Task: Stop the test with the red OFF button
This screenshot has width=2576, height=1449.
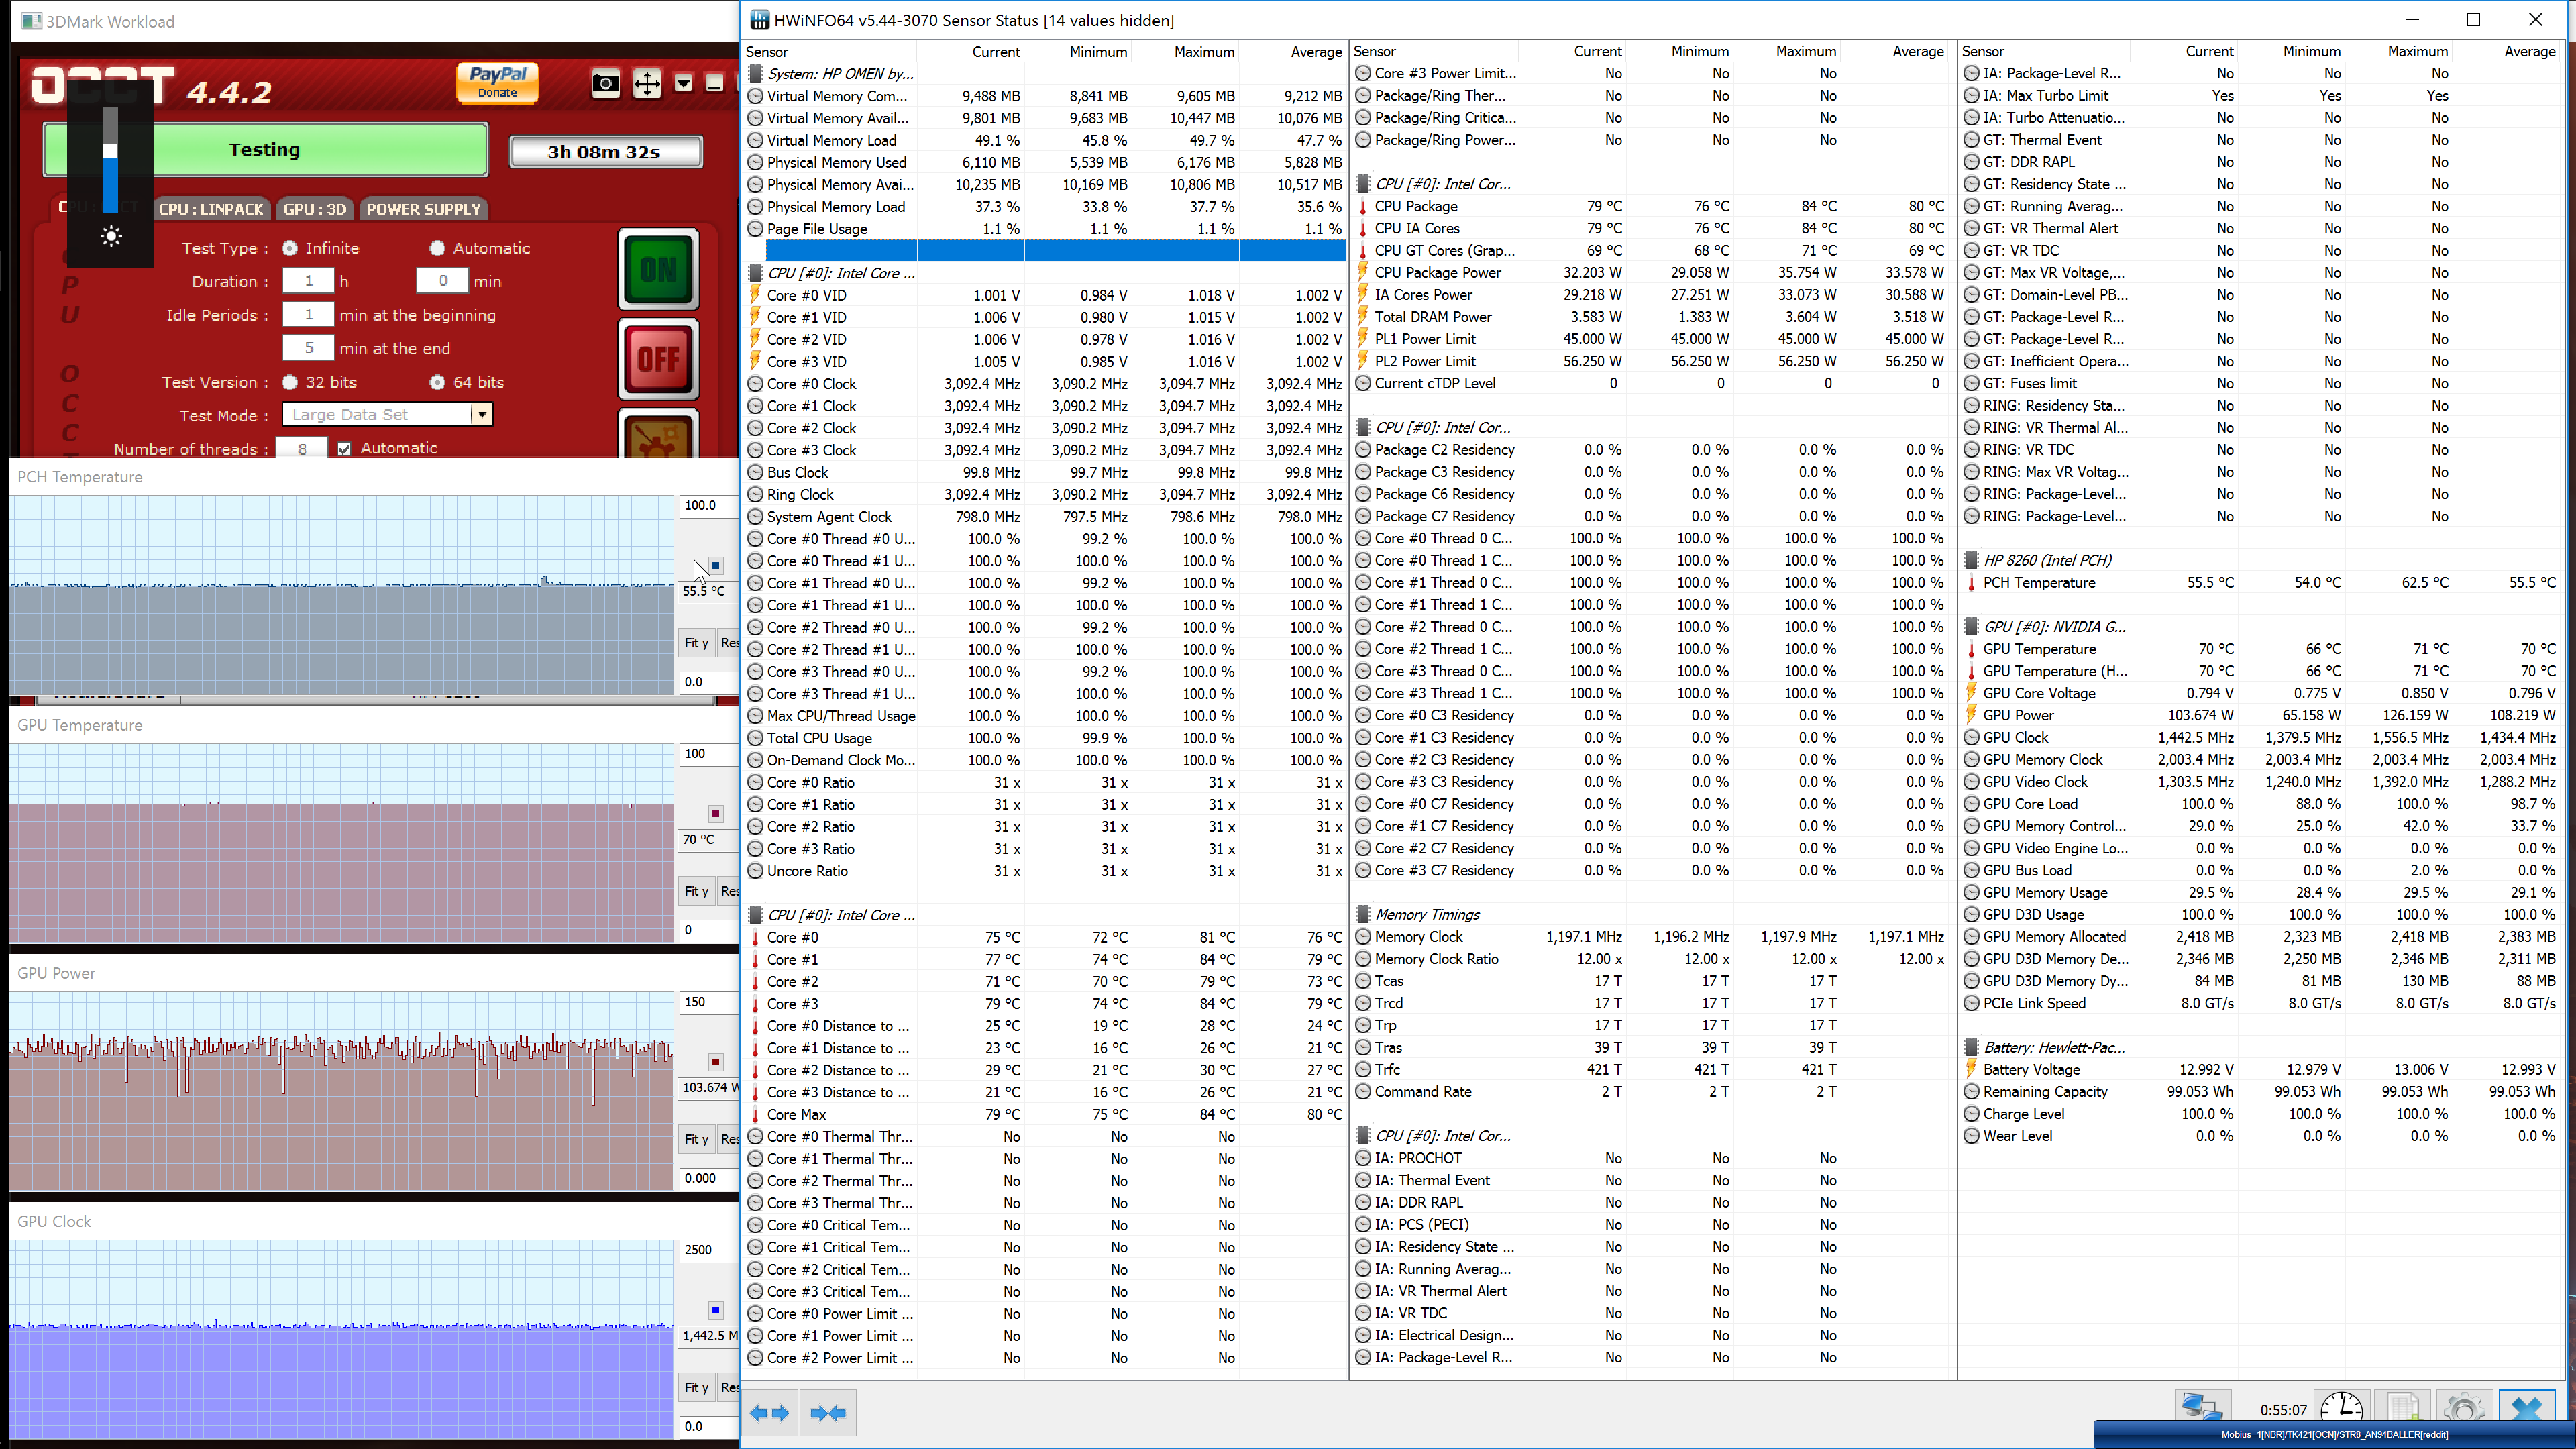Action: click(x=658, y=359)
